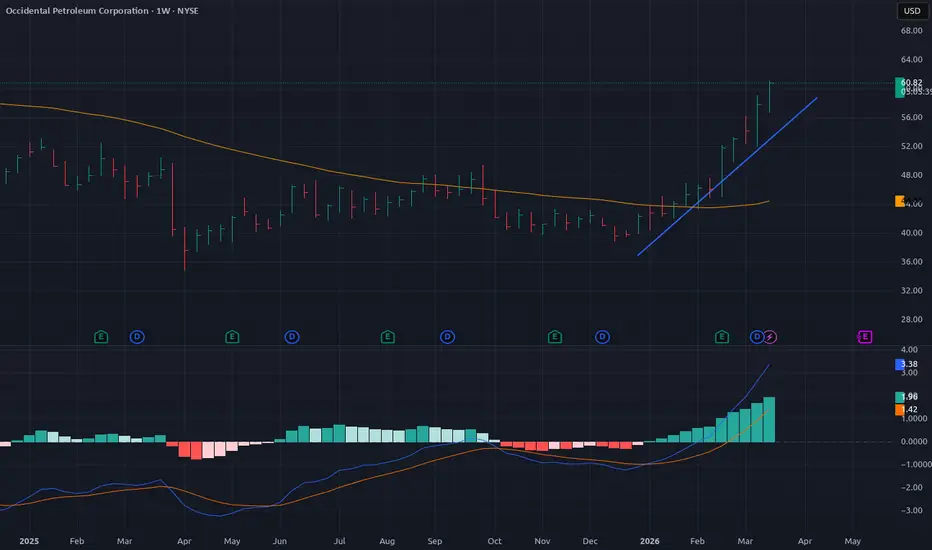Click the −3.00 MACD axis label

coord(911,511)
